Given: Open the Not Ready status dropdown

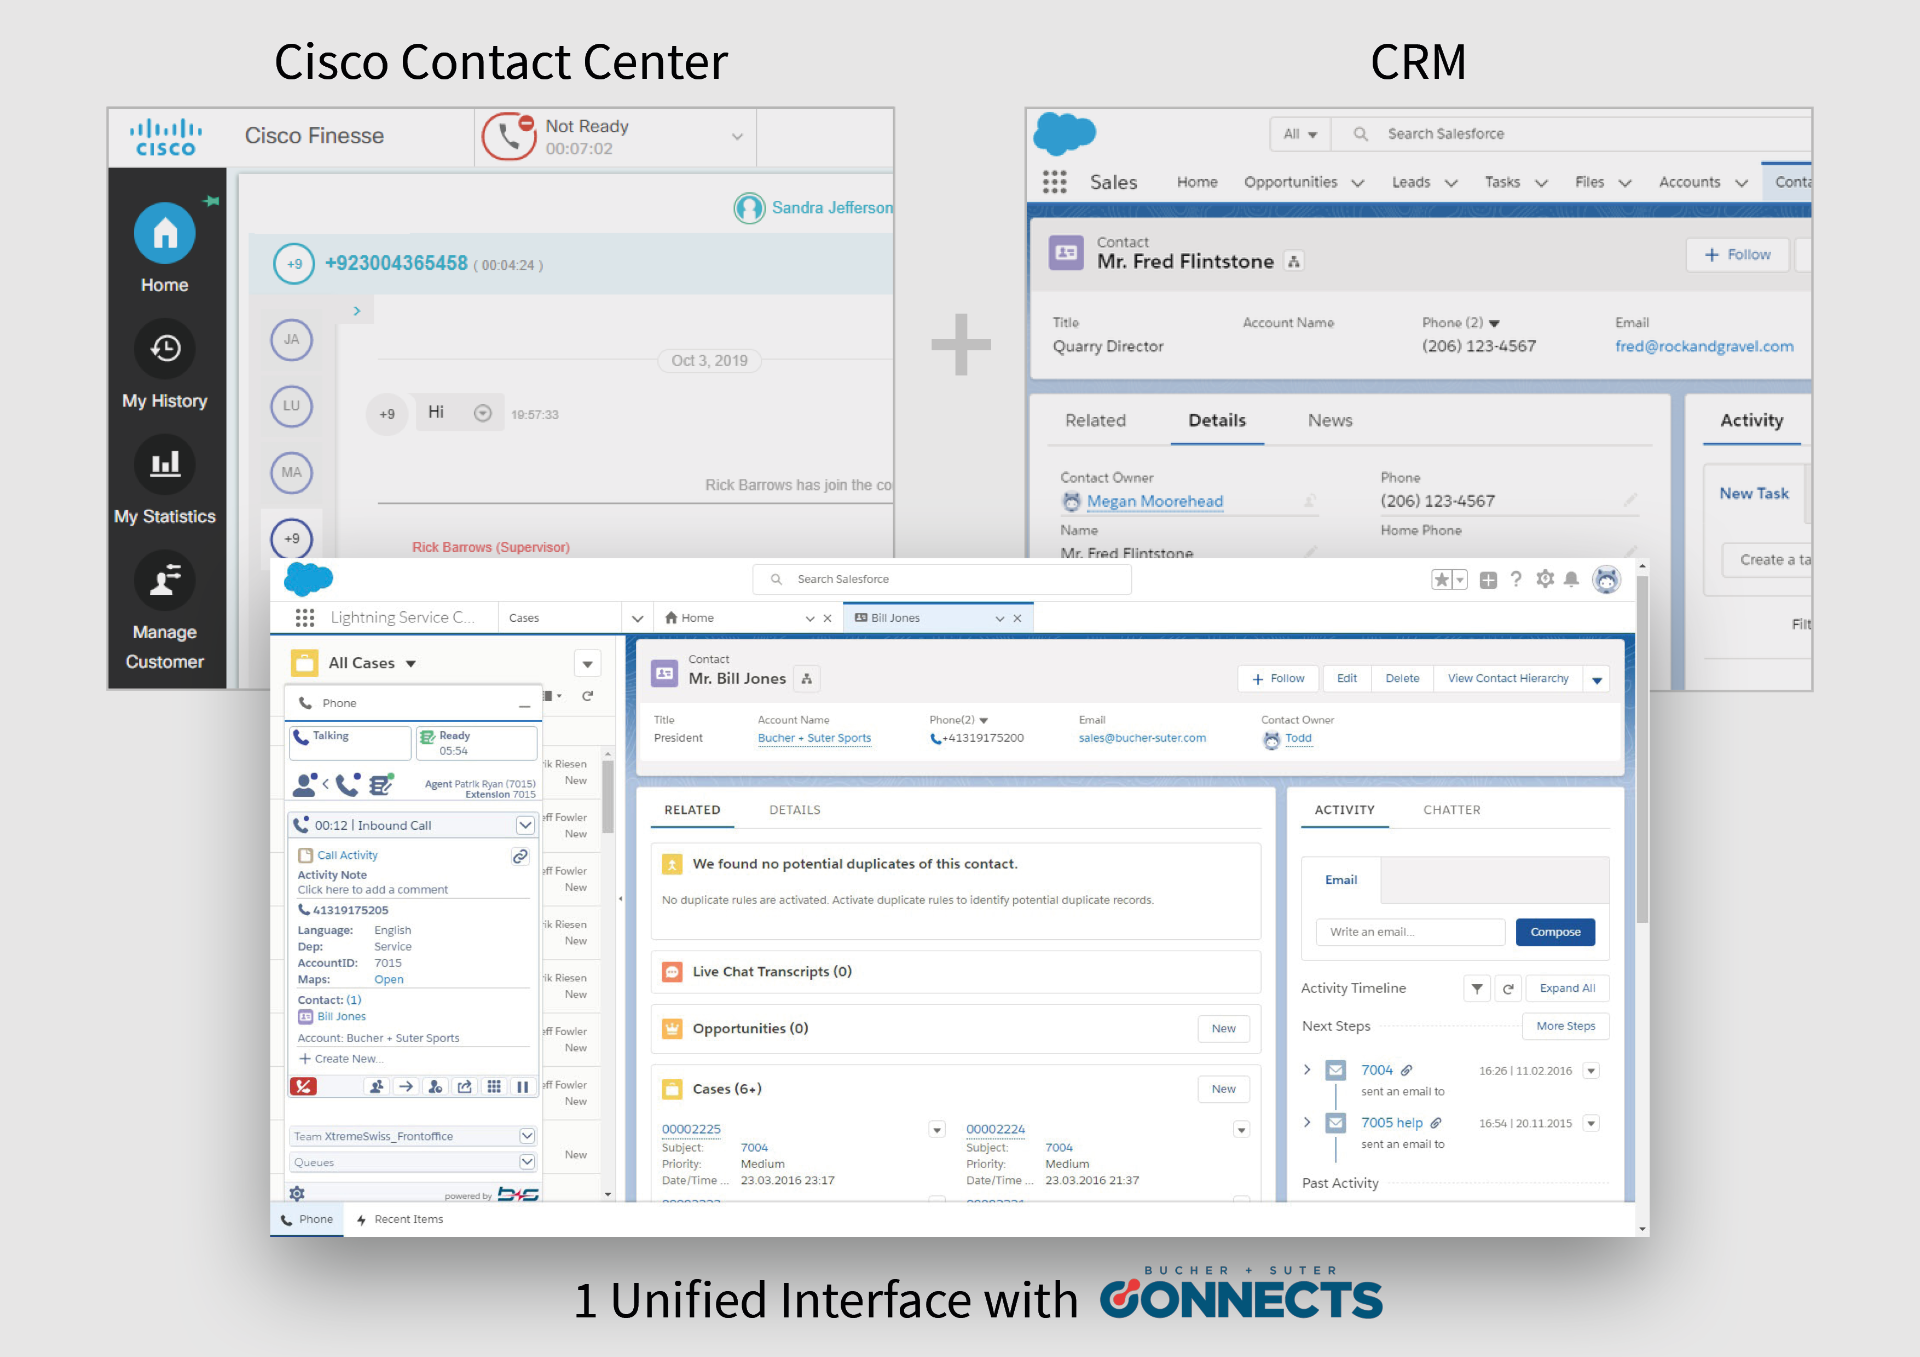Looking at the screenshot, I should pyautogui.click(x=737, y=136).
